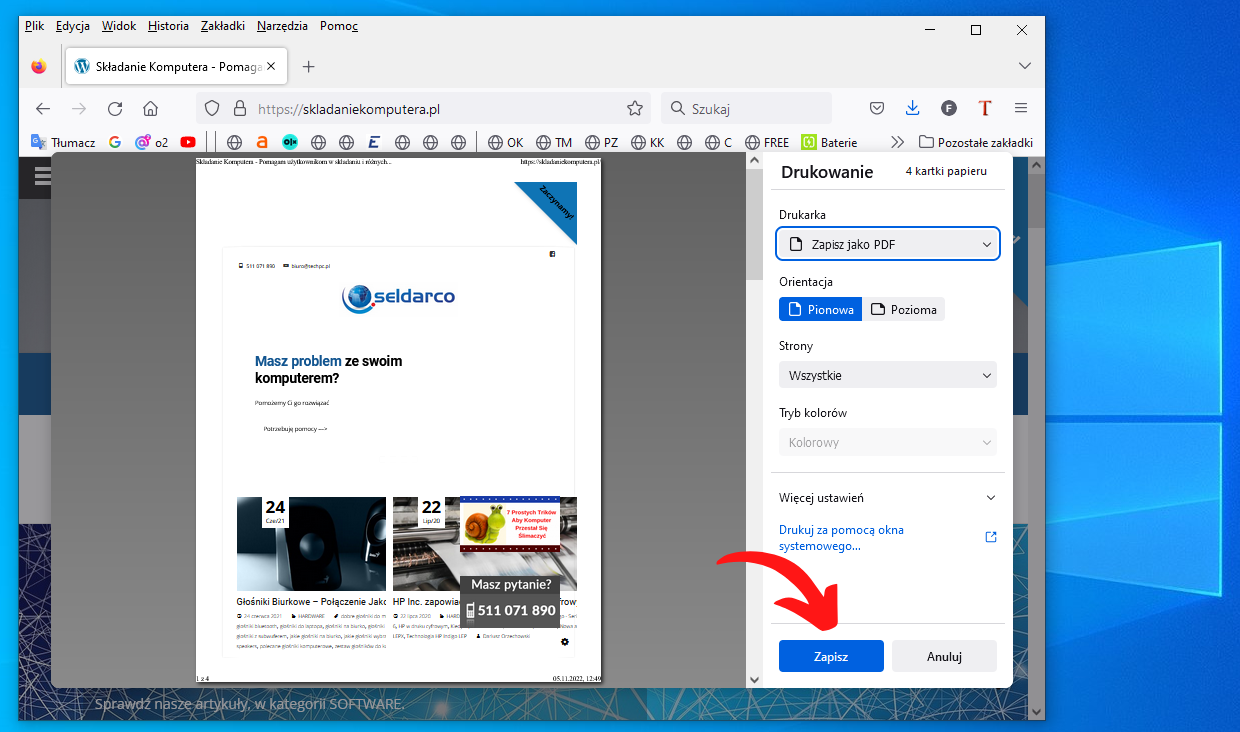
Task: Show site security padlock information
Action: pyautogui.click(x=239, y=108)
